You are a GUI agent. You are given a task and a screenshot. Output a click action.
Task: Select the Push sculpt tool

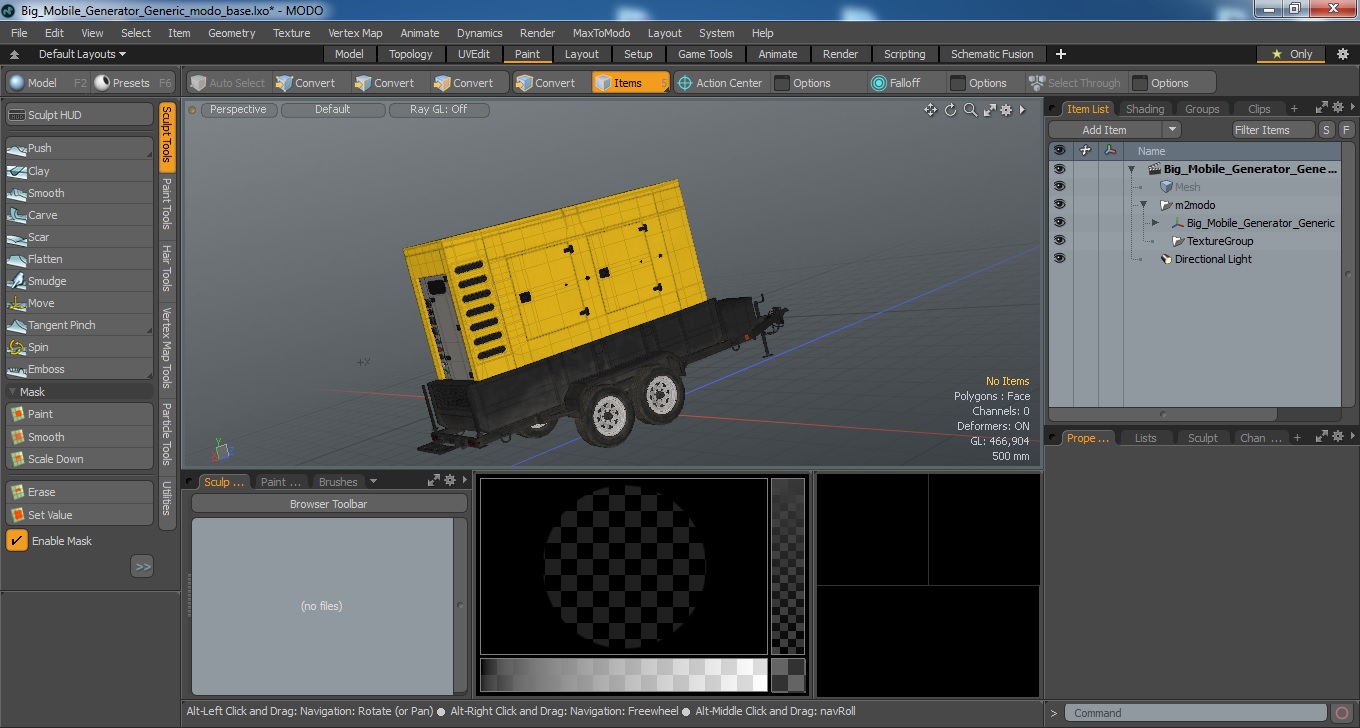click(x=80, y=148)
